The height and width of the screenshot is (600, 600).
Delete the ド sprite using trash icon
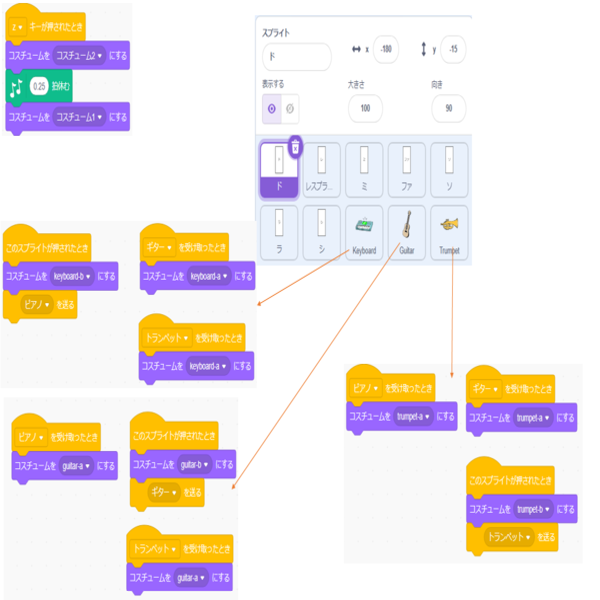click(x=295, y=147)
